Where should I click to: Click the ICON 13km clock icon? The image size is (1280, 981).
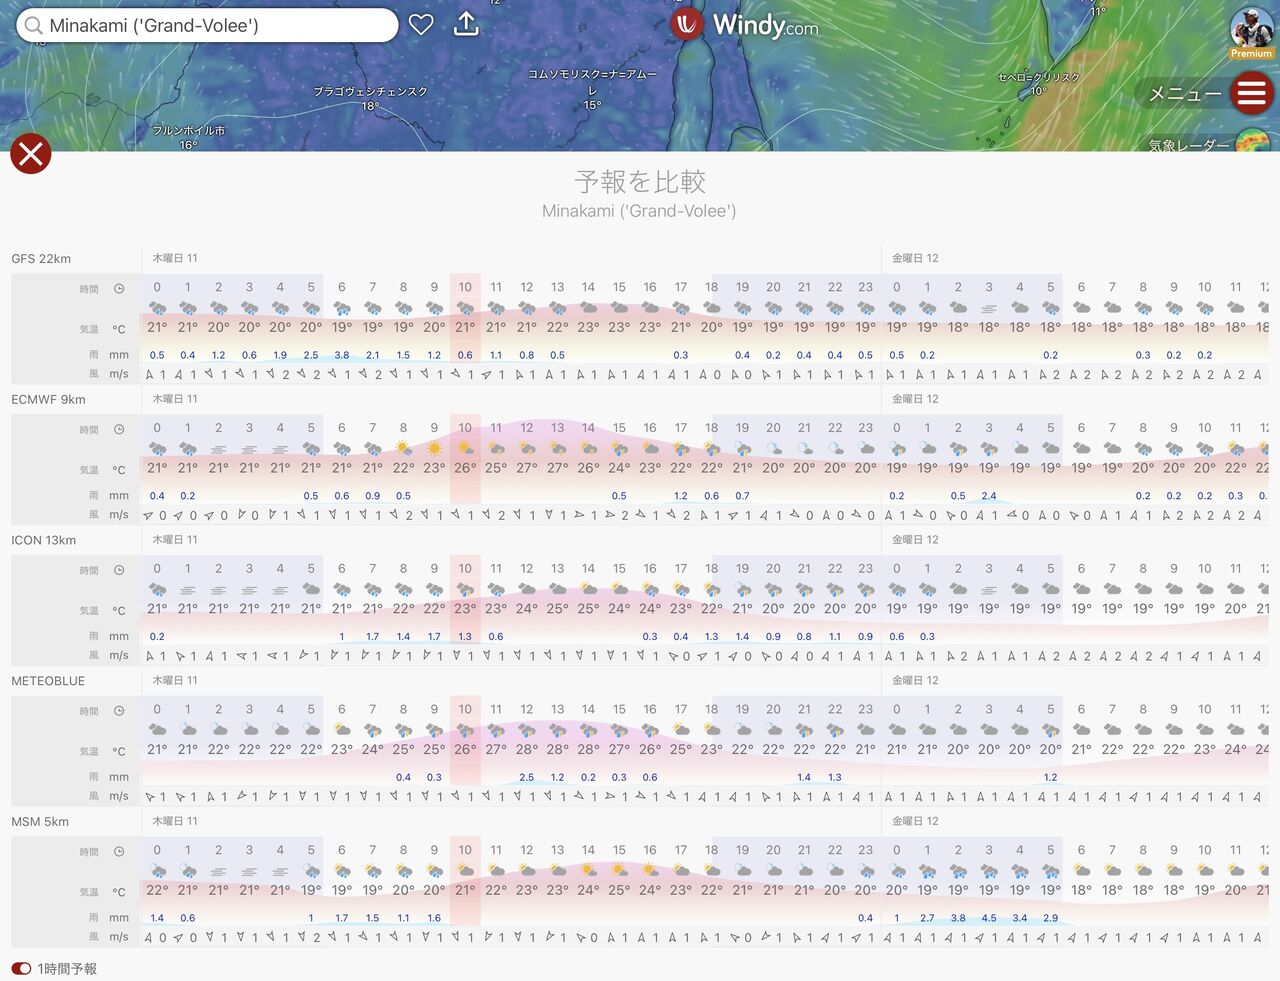pyautogui.click(x=119, y=570)
